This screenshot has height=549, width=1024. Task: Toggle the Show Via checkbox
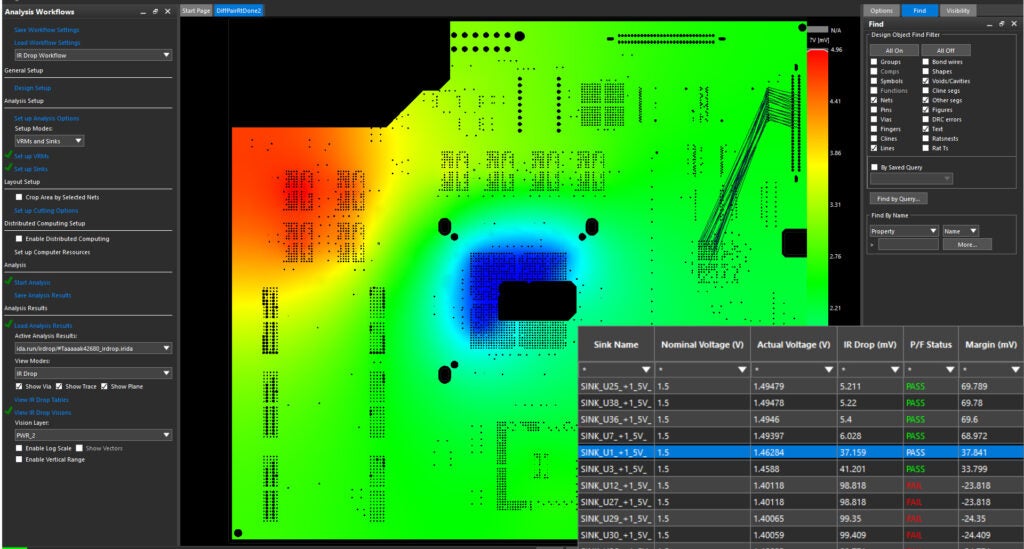click(x=19, y=386)
